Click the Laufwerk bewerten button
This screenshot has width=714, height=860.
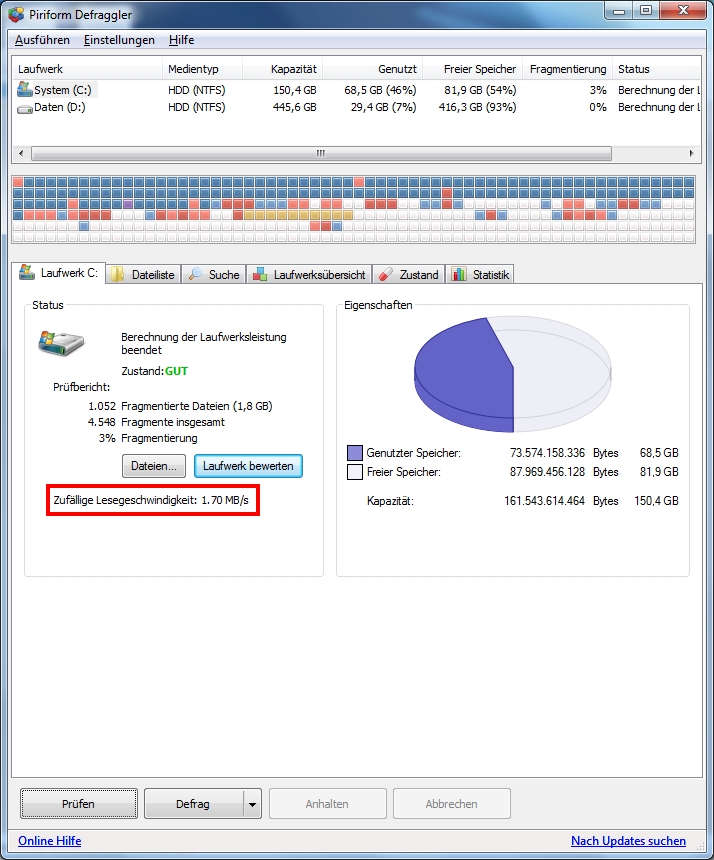(x=248, y=466)
